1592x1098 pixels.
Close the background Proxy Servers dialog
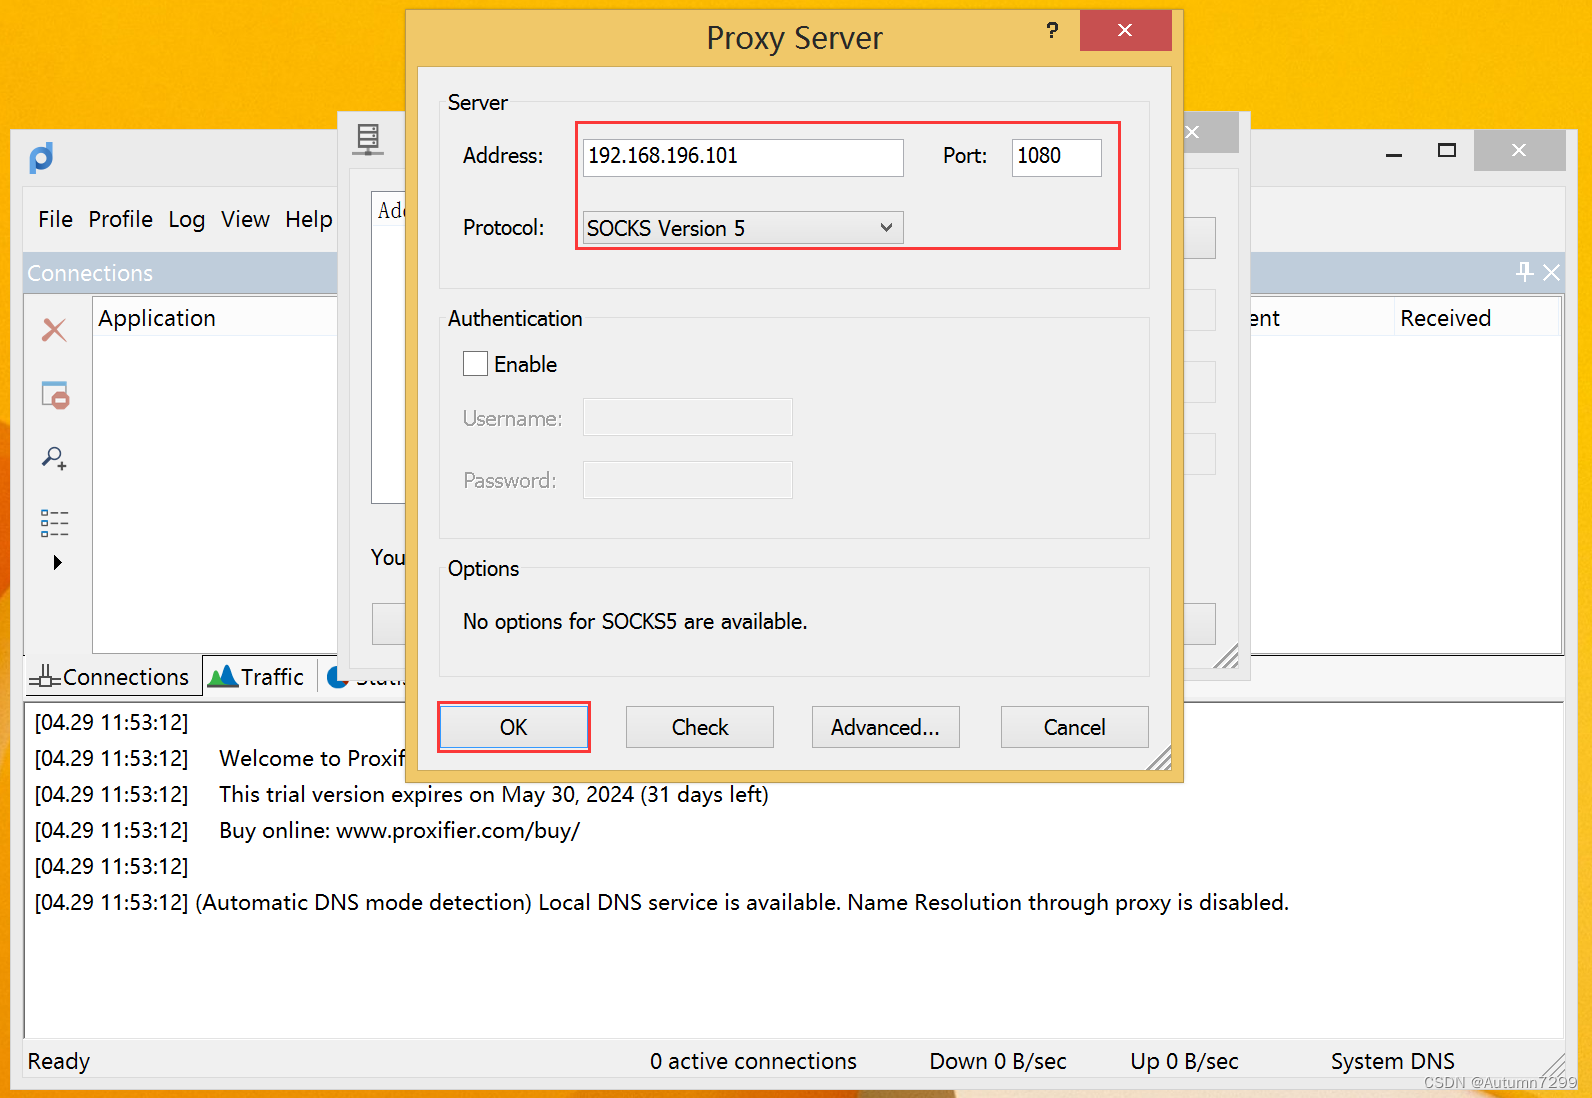[x=1193, y=132]
